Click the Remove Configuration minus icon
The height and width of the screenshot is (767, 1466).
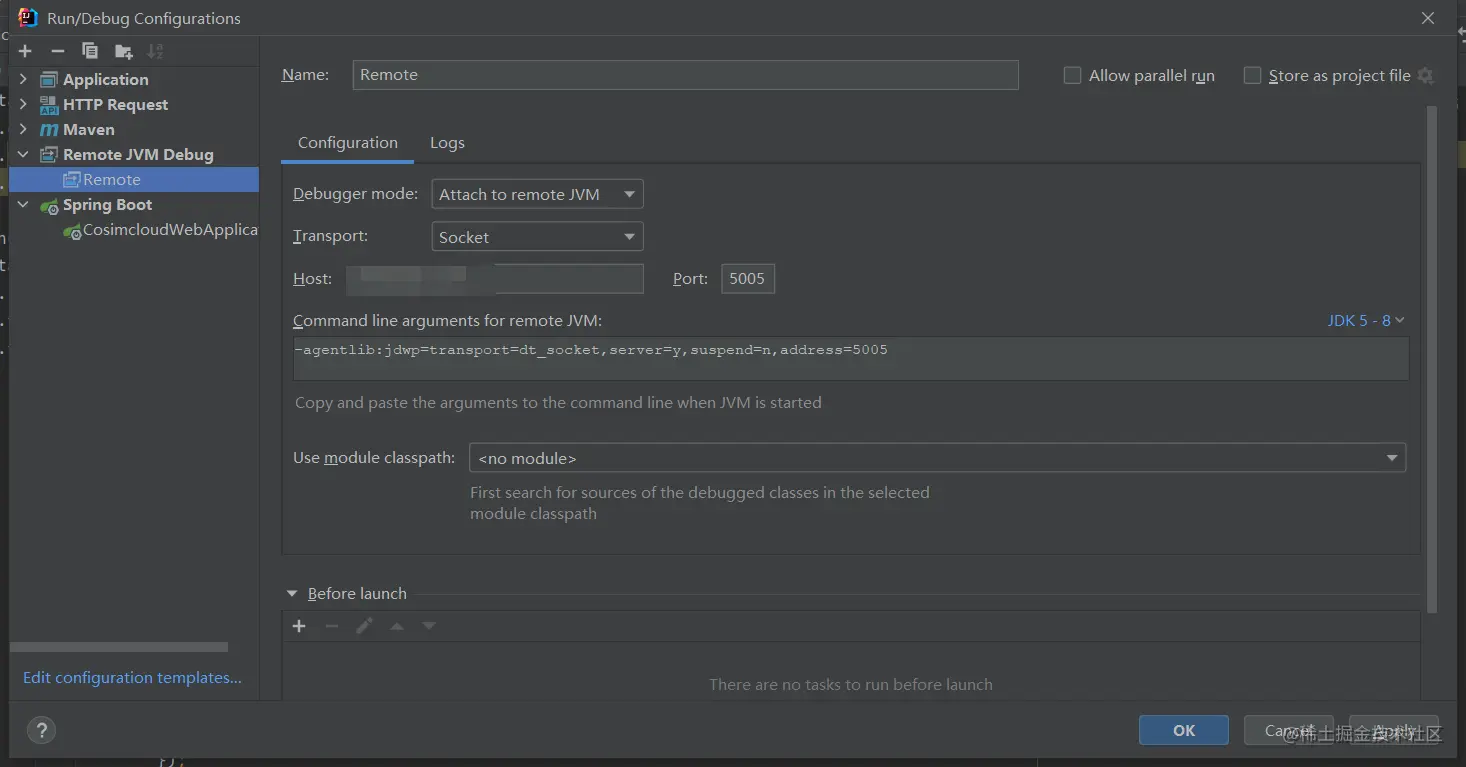[x=58, y=51]
